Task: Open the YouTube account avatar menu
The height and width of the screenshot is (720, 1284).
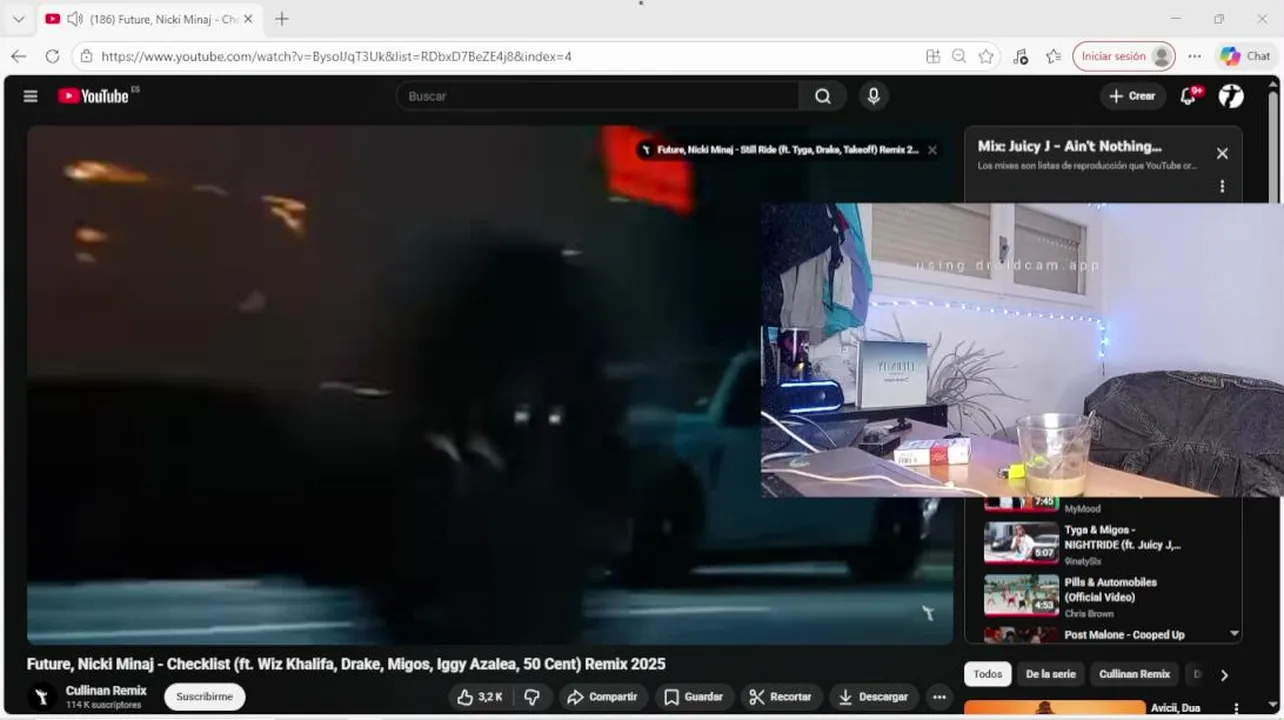Action: (x=1231, y=96)
